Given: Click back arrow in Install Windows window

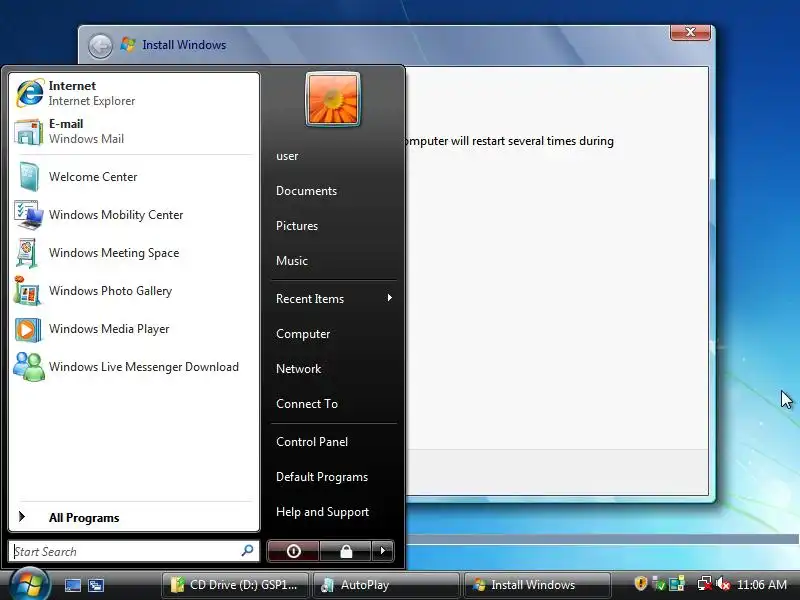Looking at the screenshot, I should click(x=100, y=46).
